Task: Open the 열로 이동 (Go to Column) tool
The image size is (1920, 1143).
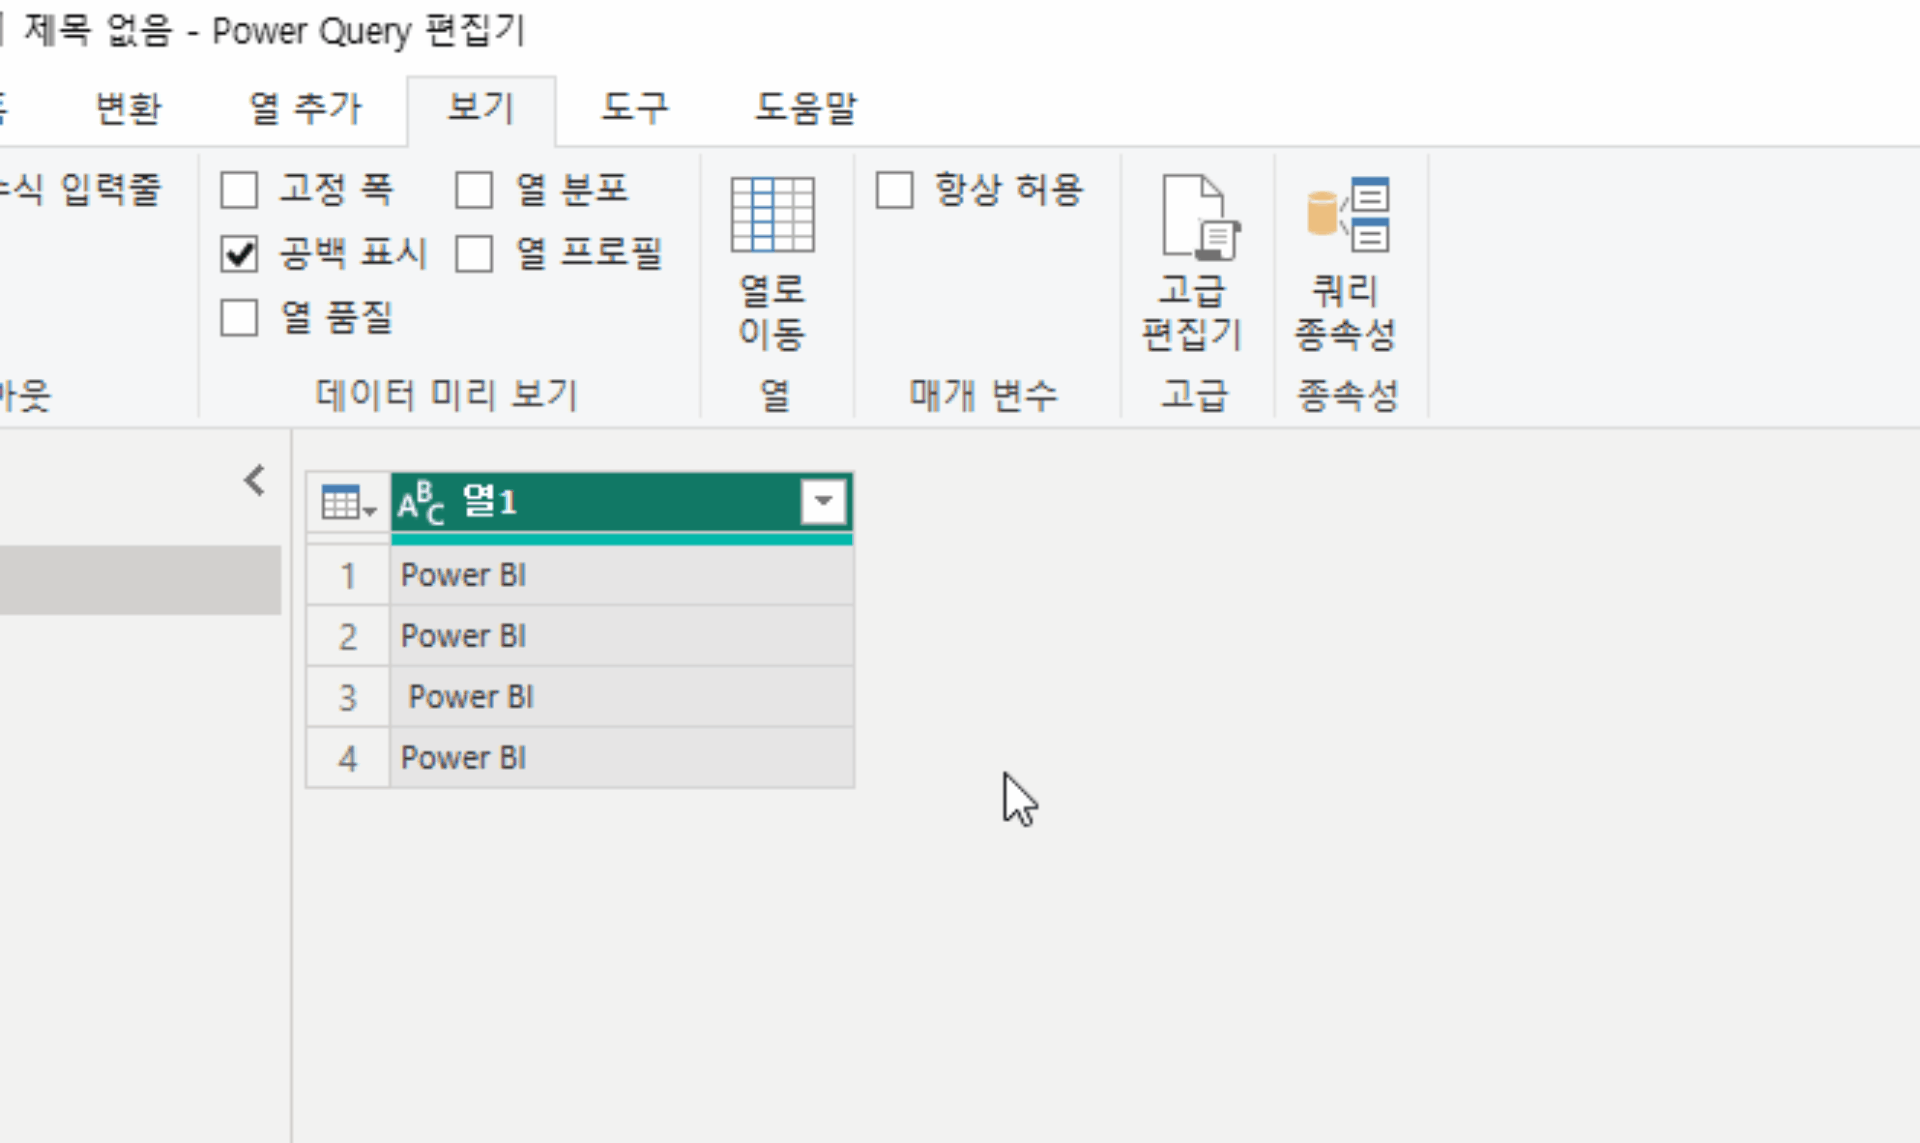Action: (772, 264)
